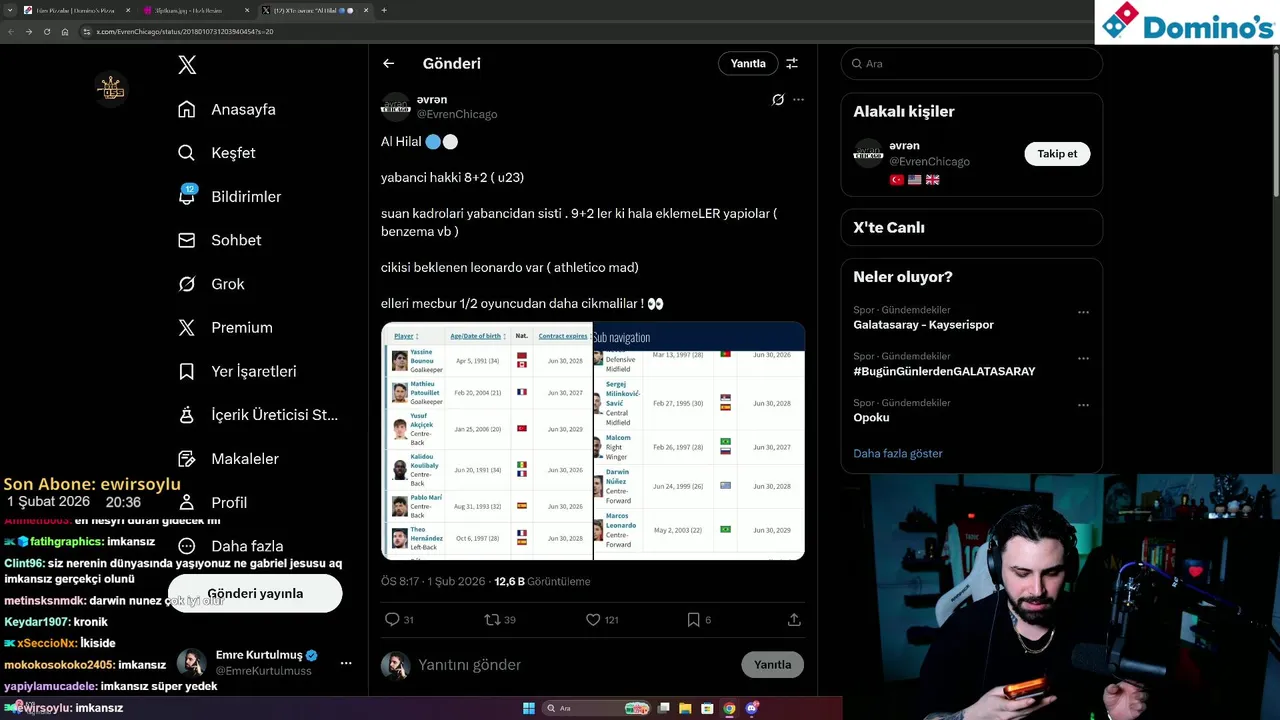Click Gönderi yayınla button

[x=255, y=593]
